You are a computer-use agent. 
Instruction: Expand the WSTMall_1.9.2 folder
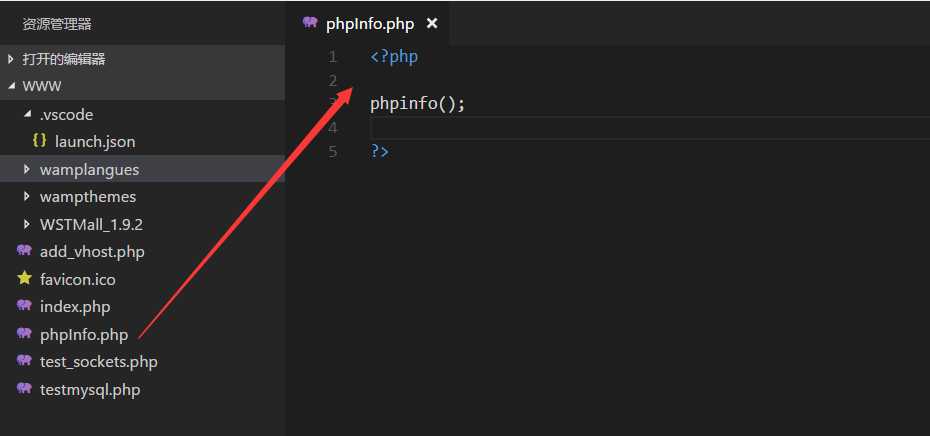(x=27, y=224)
